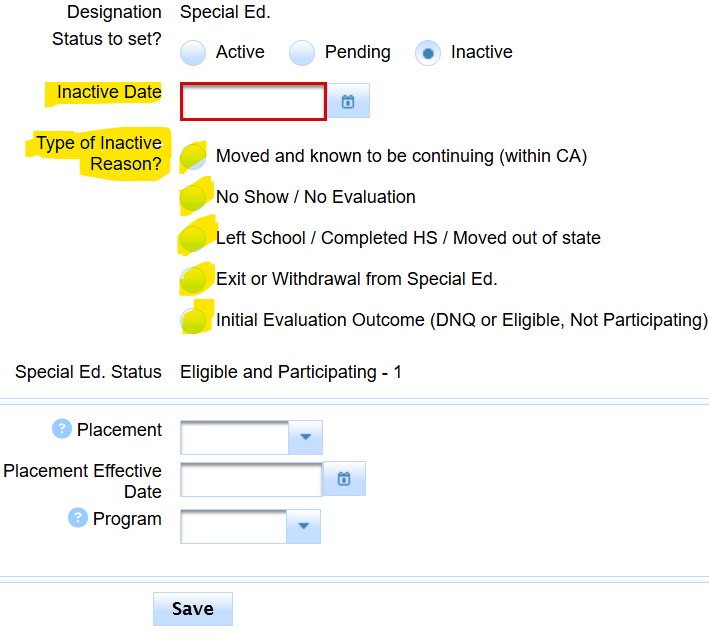This screenshot has width=709, height=638.
Task: Click the help icon beside Program
Action: click(x=78, y=518)
